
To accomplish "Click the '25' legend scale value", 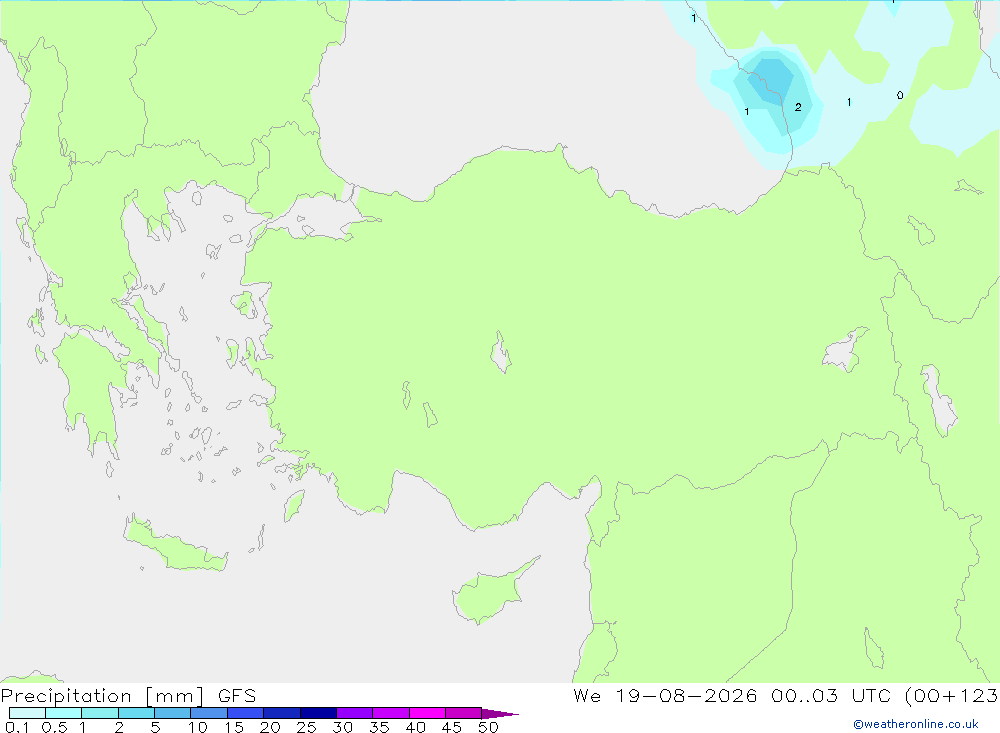I will (307, 727).
